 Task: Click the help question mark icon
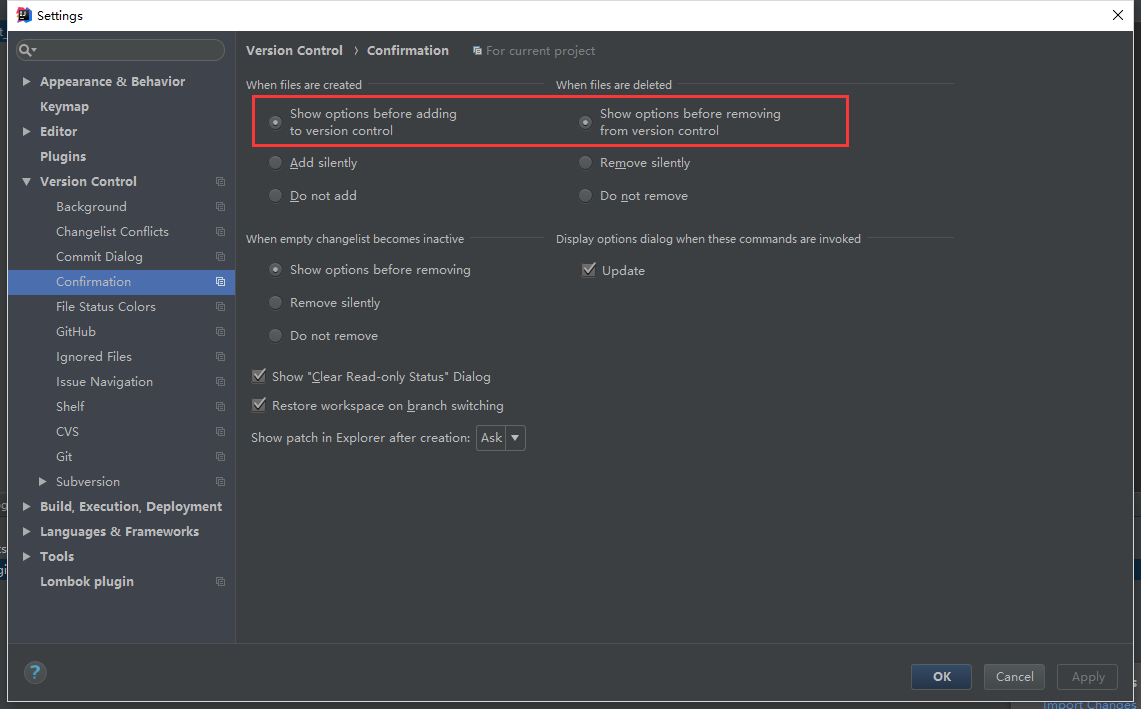coord(35,672)
